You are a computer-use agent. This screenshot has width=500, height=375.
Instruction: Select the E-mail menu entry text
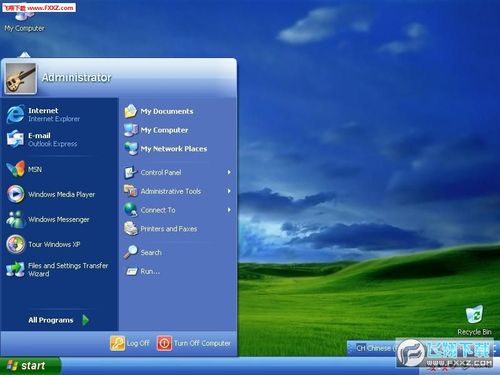point(39,135)
